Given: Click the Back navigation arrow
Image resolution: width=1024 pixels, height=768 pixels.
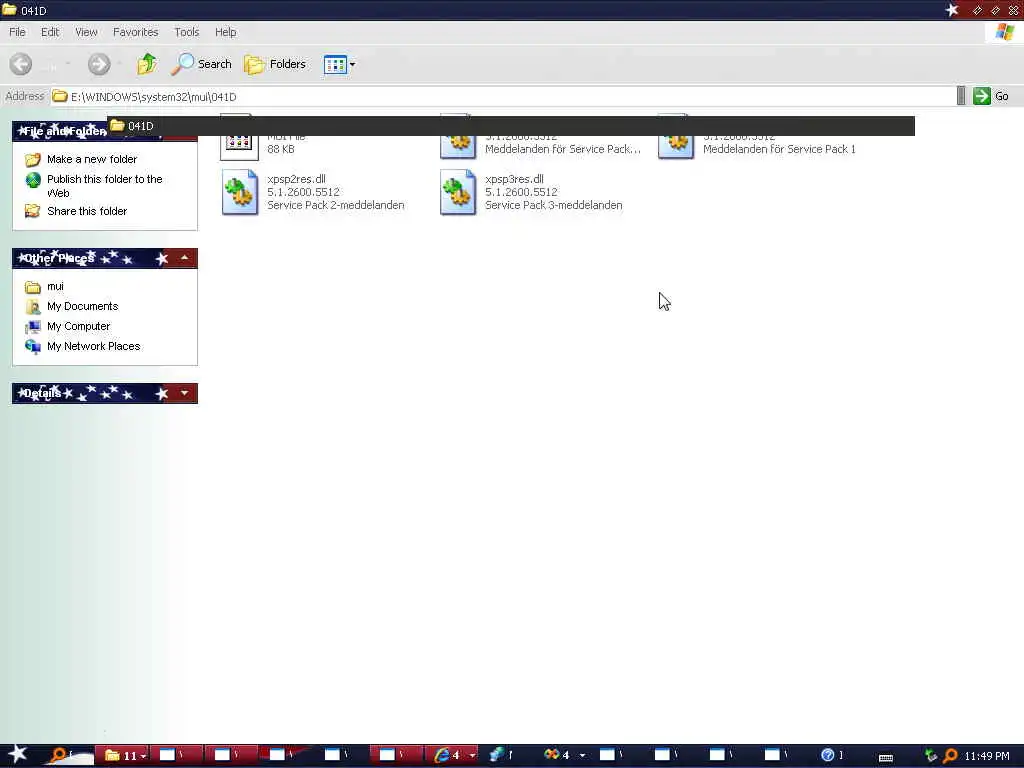Looking at the screenshot, I should click(x=21, y=64).
